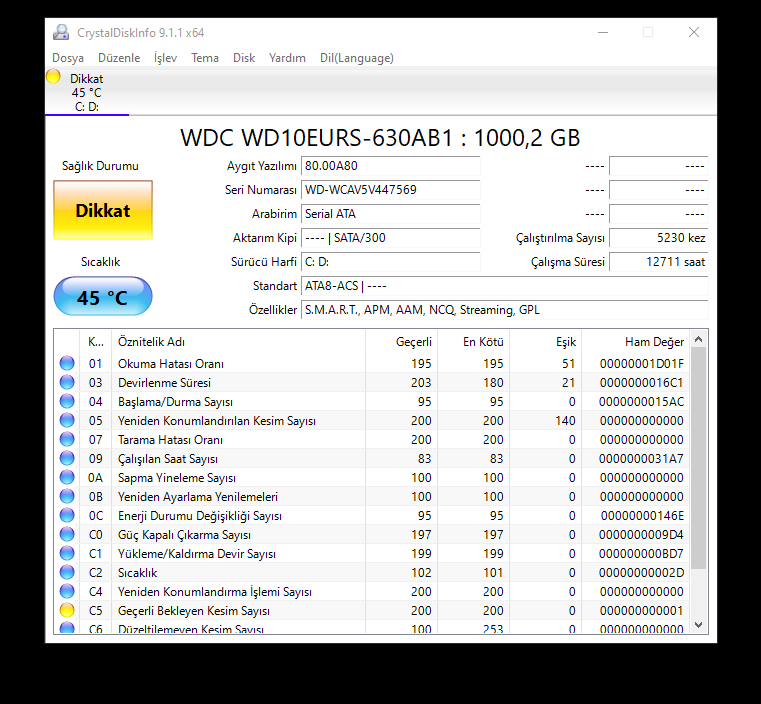Screen dimensions: 761x704
Task: Open the Yardım menu
Action: (287, 58)
